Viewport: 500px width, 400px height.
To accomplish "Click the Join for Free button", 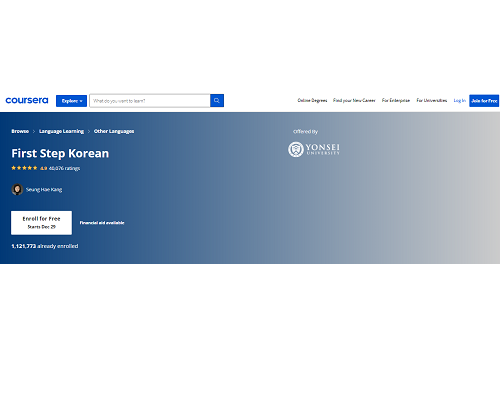I will [484, 101].
